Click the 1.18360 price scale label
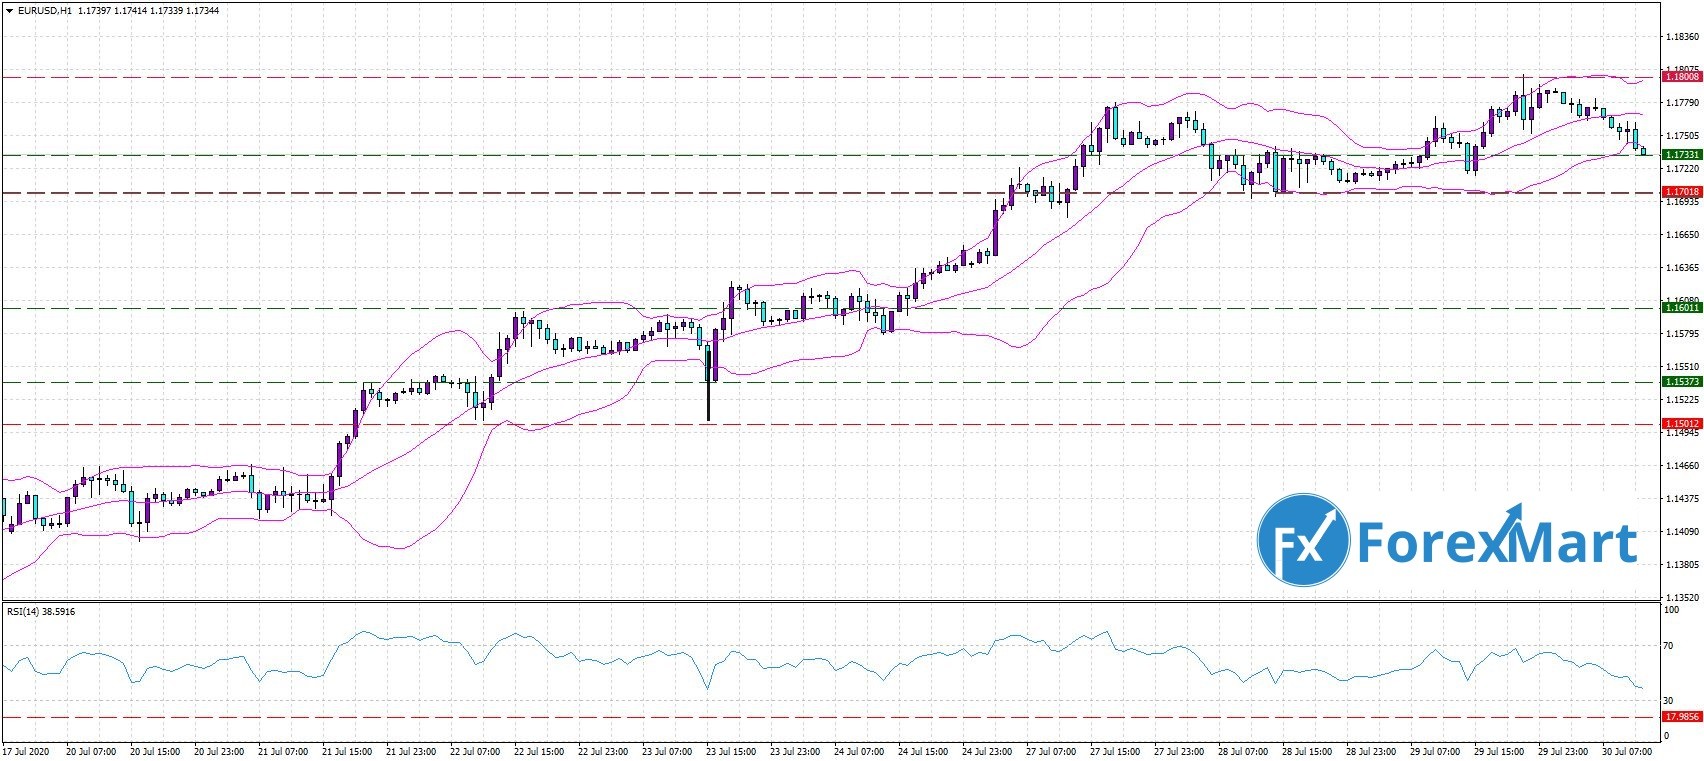1704x761 pixels. [1682, 37]
